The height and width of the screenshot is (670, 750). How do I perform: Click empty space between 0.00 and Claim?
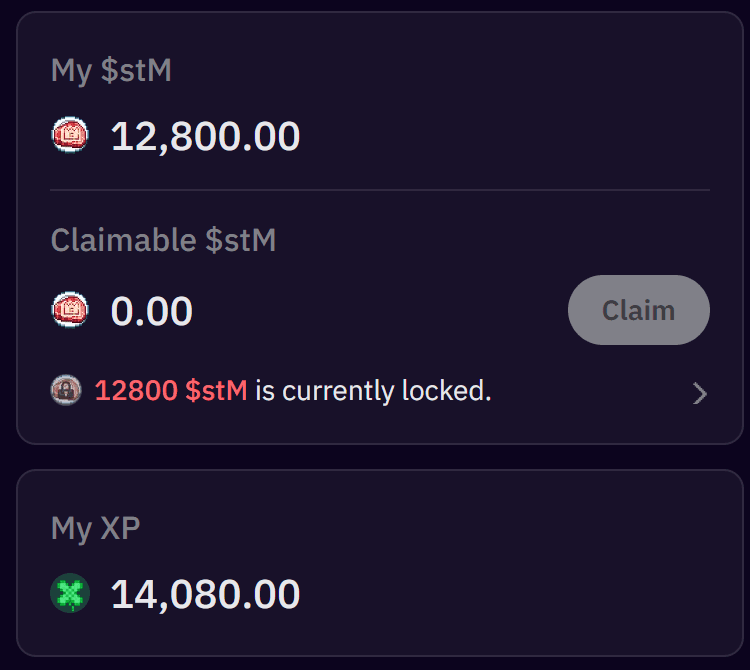click(x=380, y=312)
